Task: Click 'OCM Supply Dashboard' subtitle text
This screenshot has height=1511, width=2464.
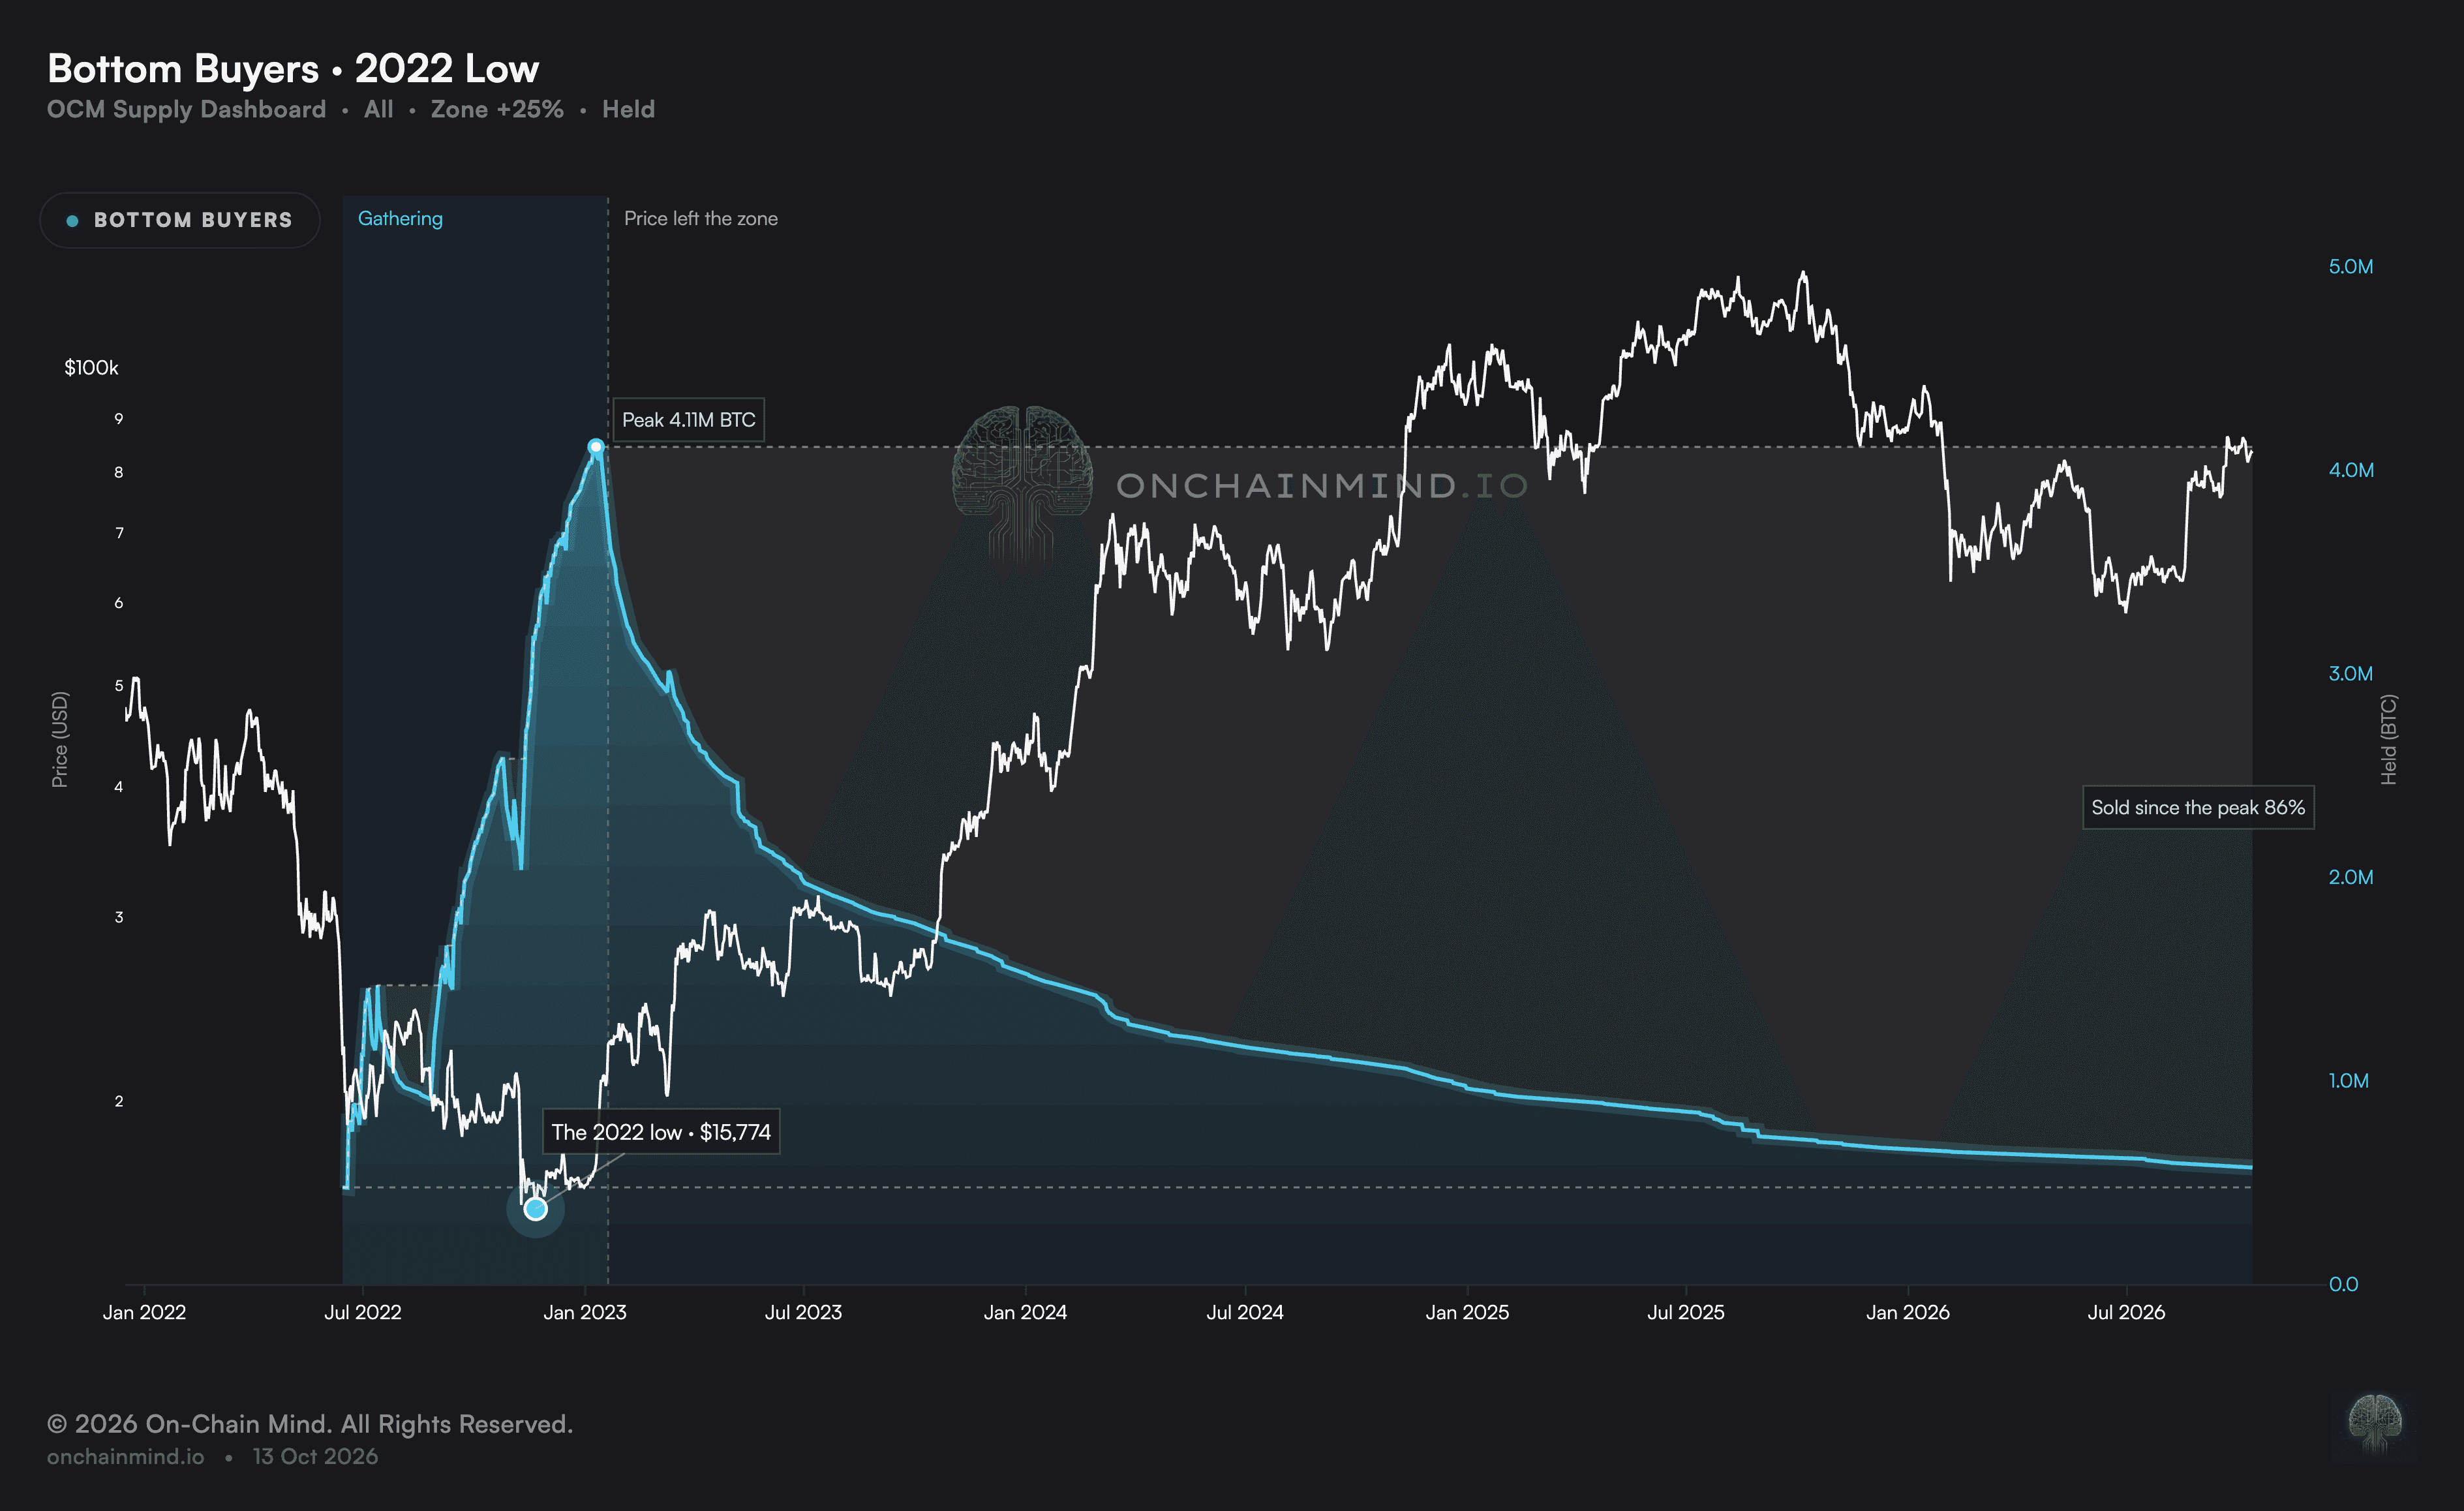Action: (186, 109)
